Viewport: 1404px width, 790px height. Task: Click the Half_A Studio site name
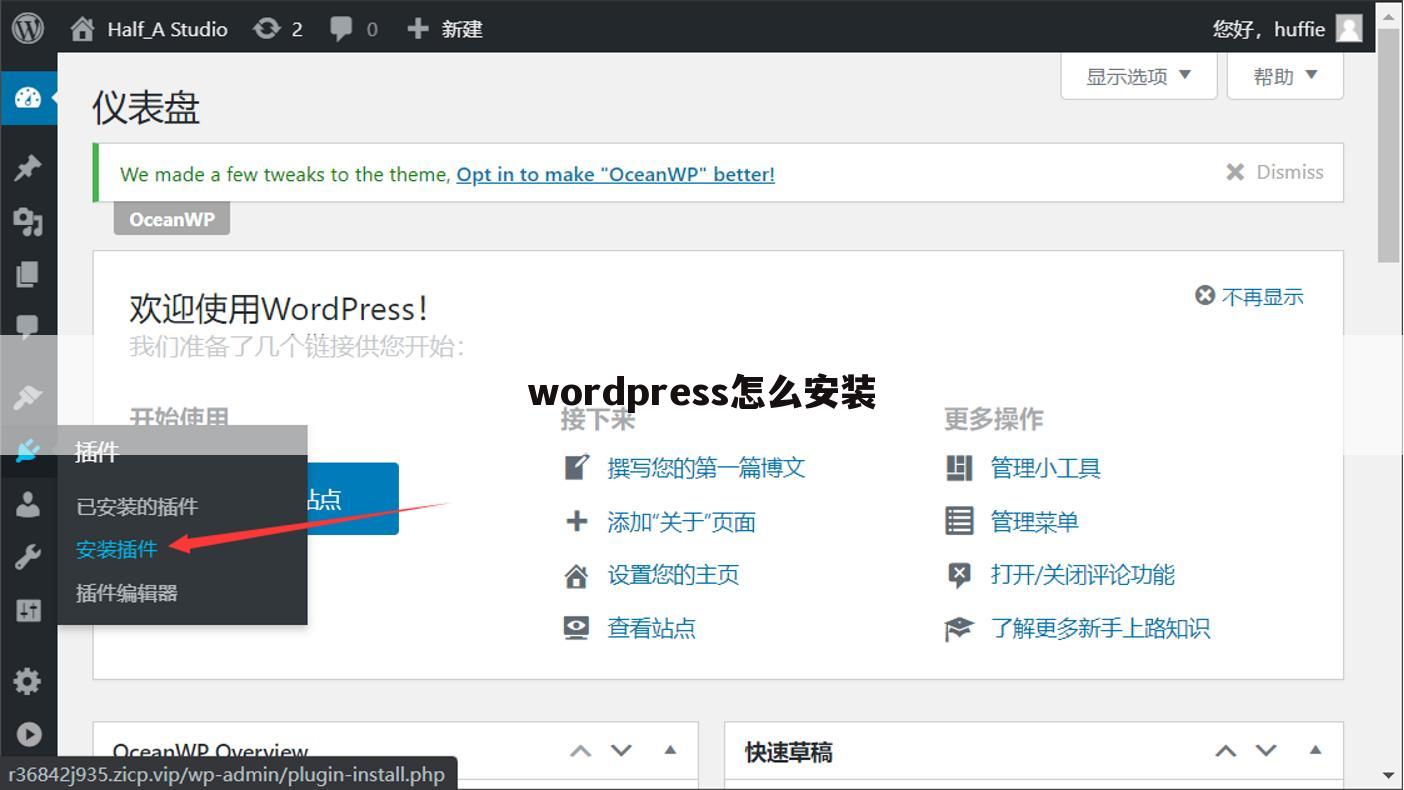pyautogui.click(x=167, y=29)
